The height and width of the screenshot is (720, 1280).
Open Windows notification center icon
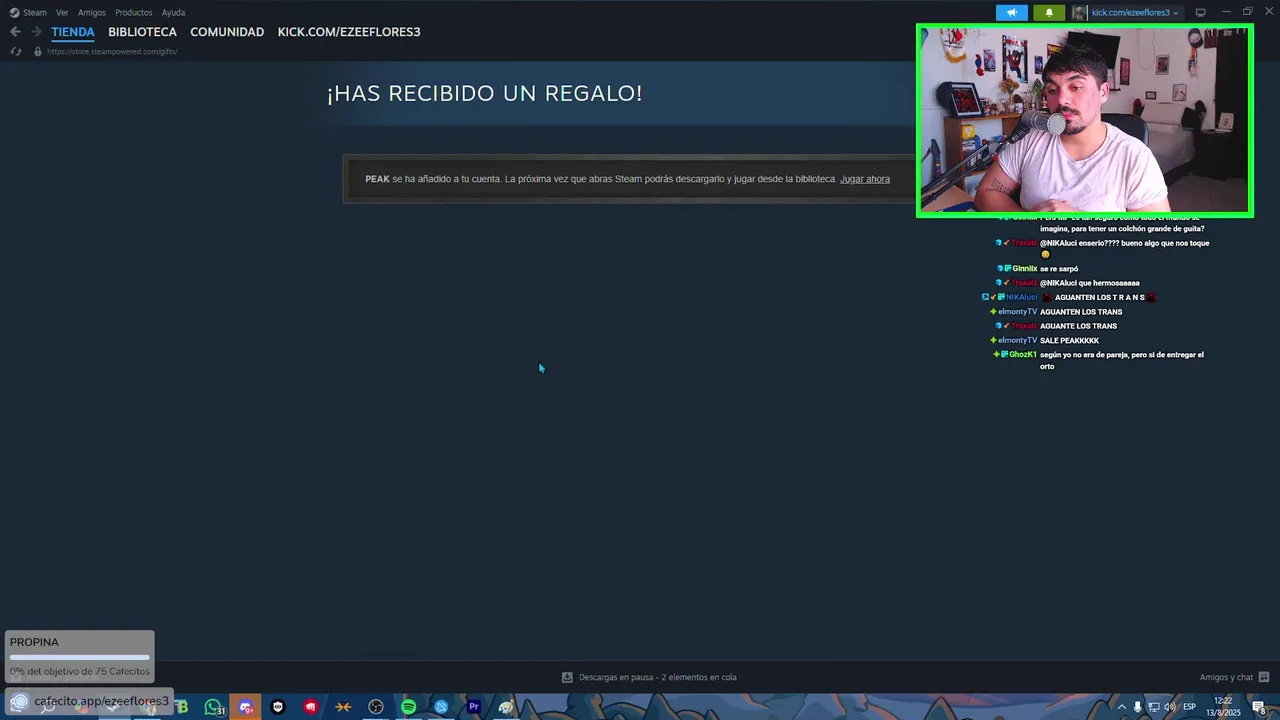click(1259, 707)
